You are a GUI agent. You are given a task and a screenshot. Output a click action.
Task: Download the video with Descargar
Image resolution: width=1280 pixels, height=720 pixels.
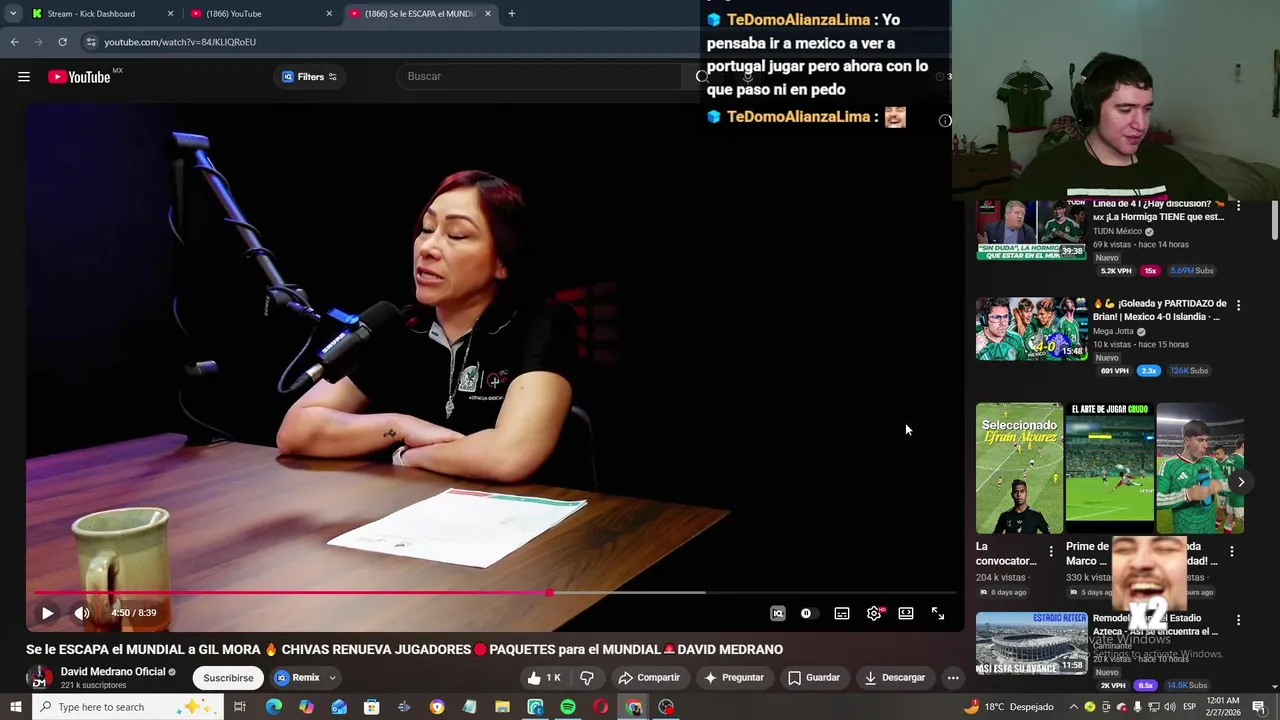coord(895,678)
